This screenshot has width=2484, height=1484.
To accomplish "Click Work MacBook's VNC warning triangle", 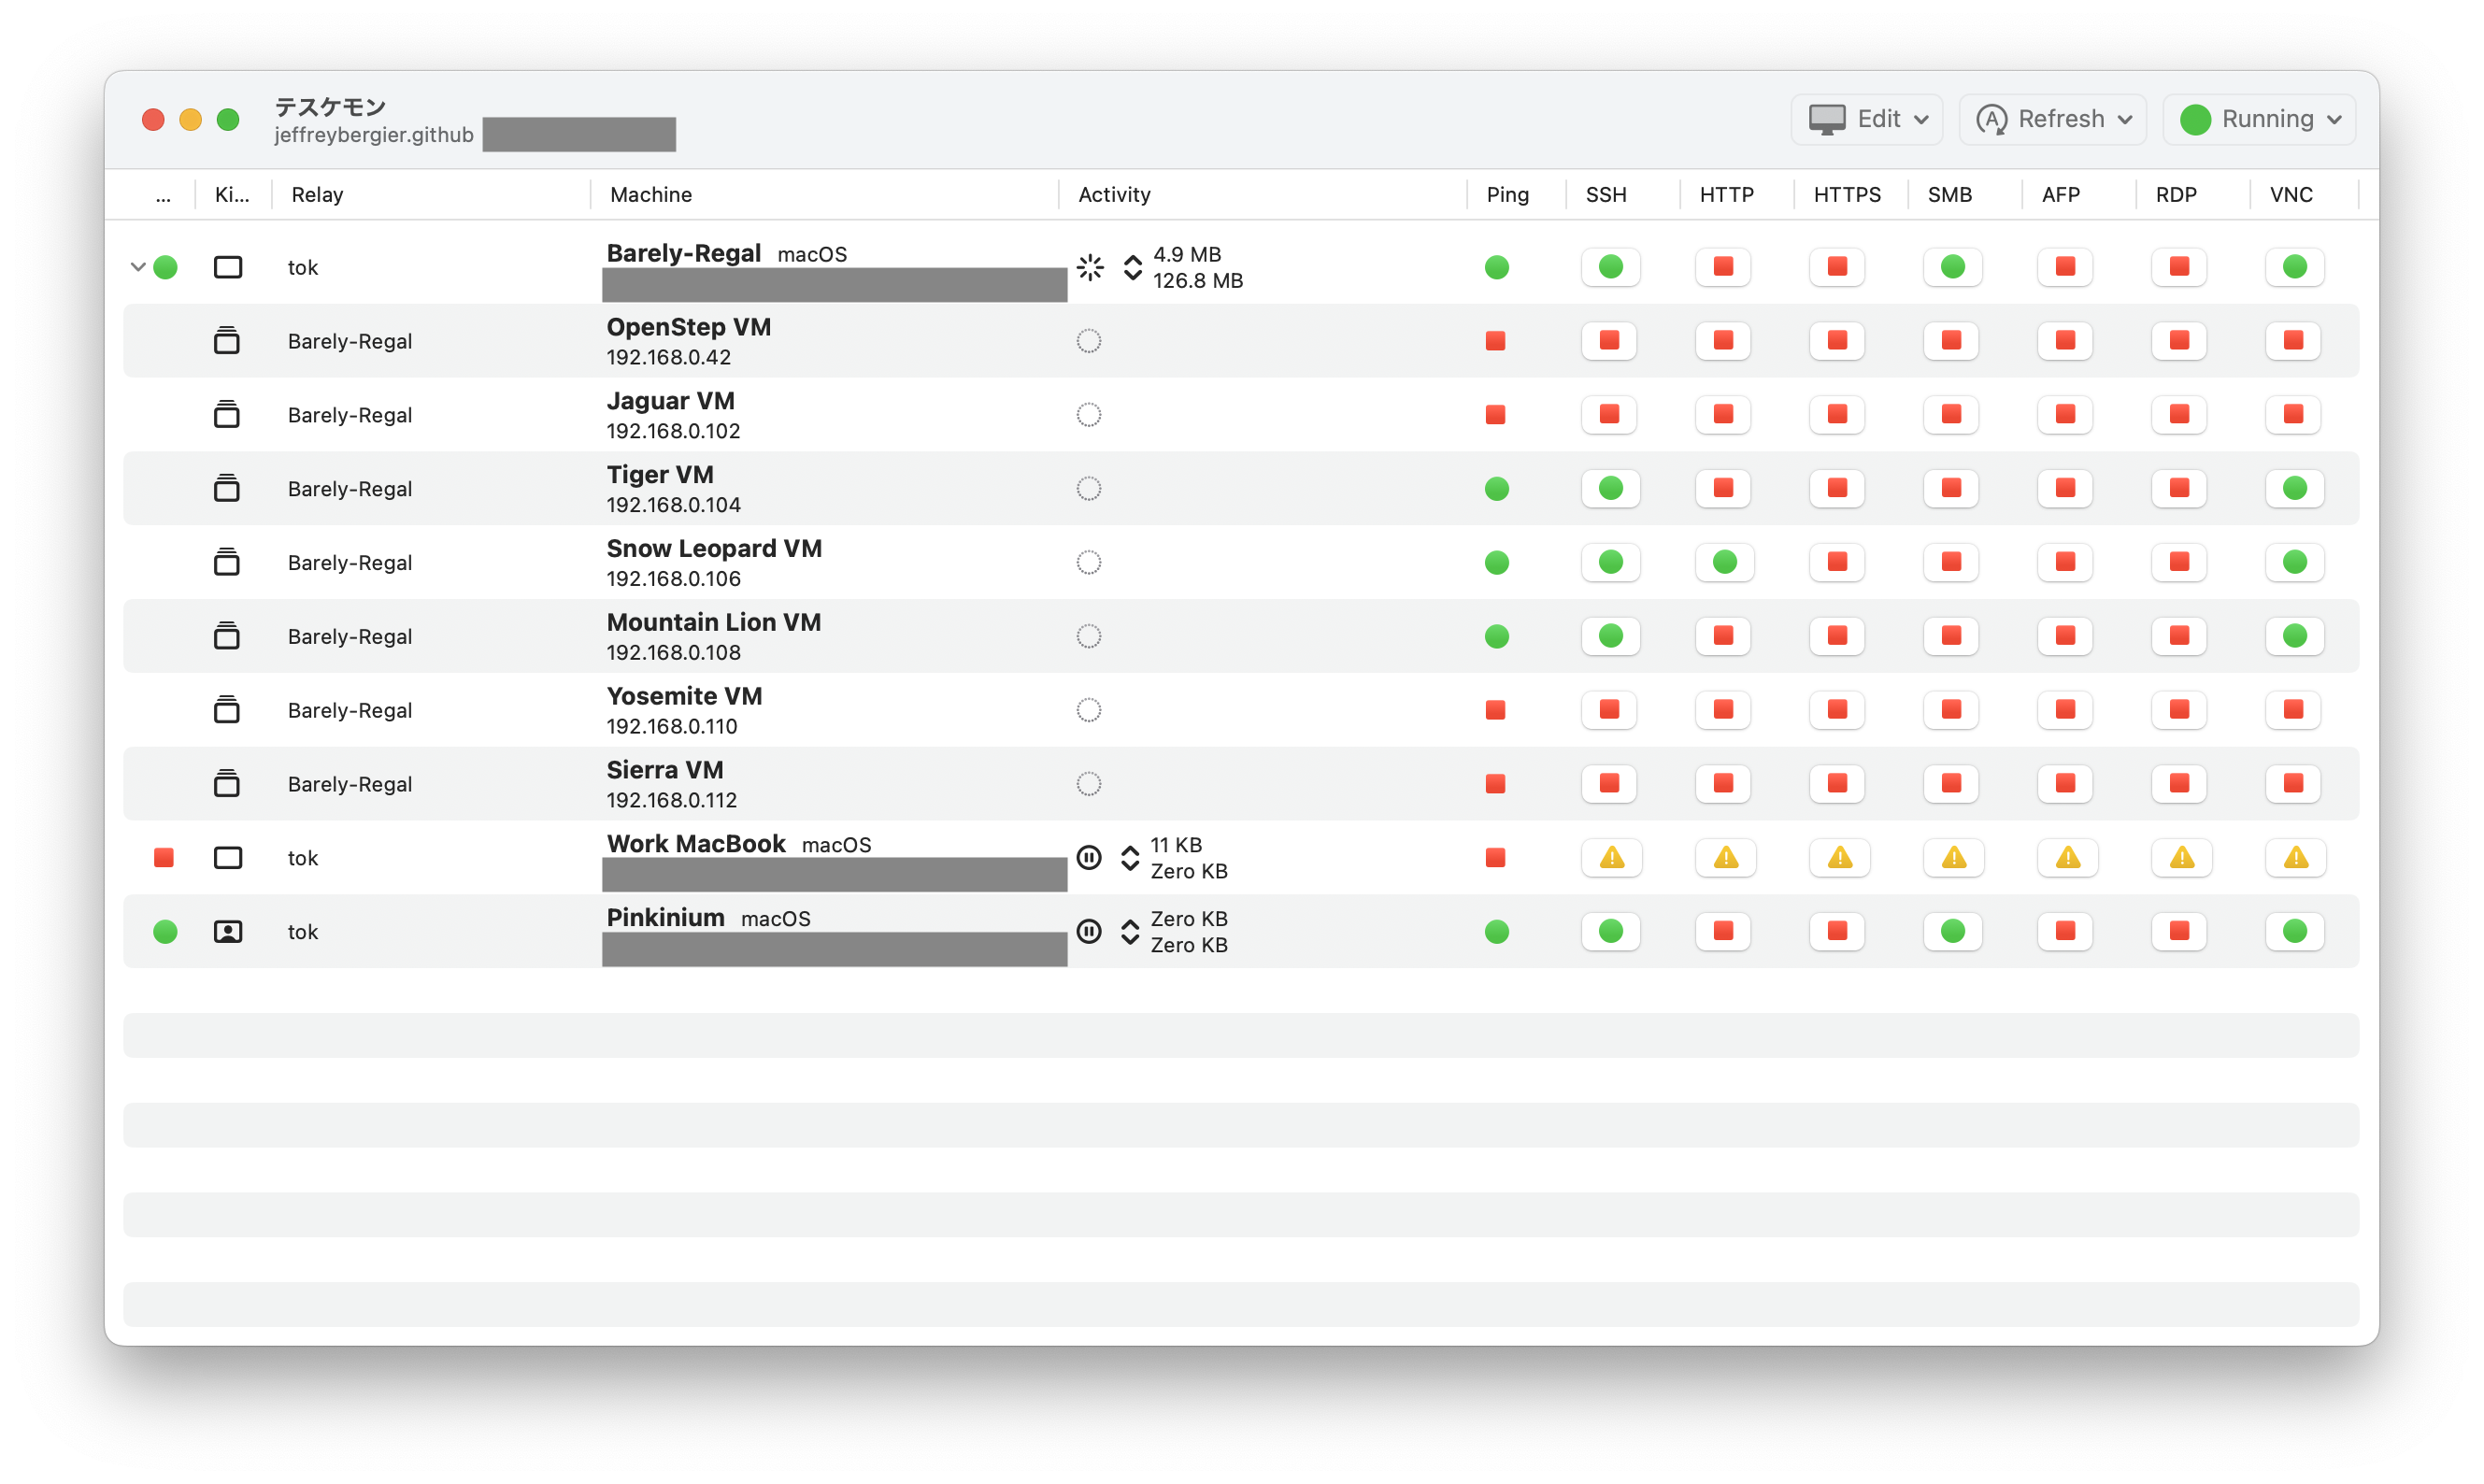I will 2296,857.
